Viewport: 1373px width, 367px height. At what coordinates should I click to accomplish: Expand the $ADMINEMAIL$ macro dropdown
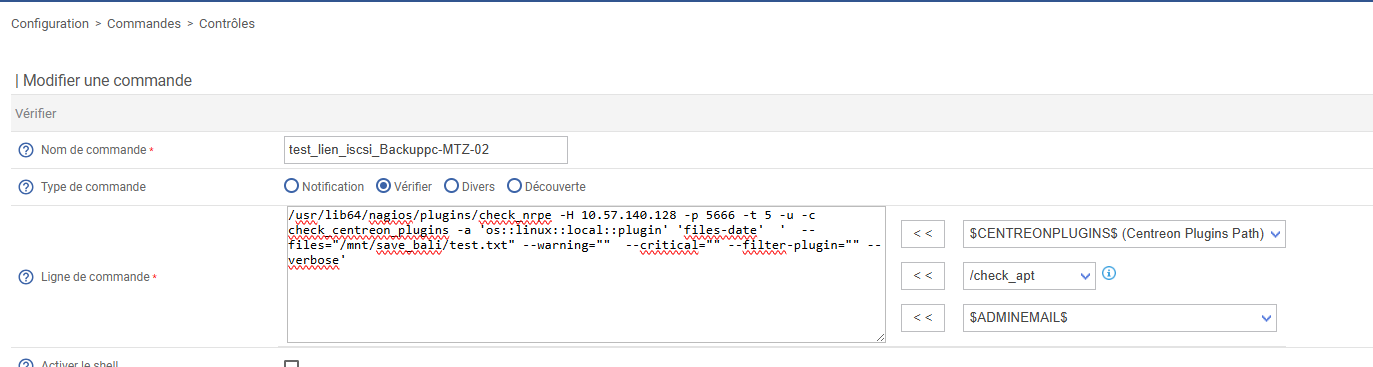(1120, 318)
